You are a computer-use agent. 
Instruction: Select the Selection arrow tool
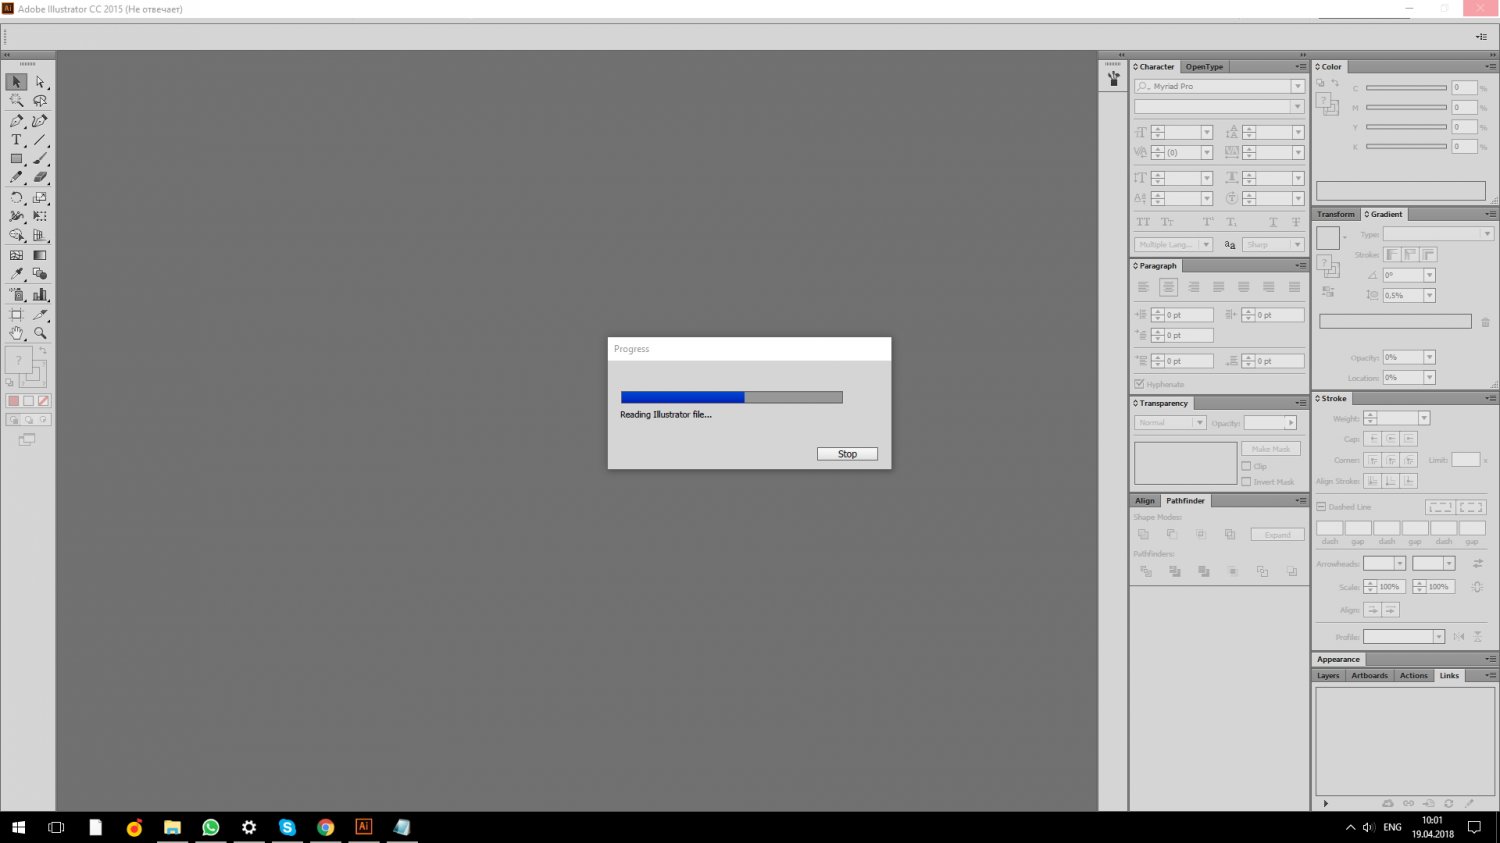[x=16, y=82]
